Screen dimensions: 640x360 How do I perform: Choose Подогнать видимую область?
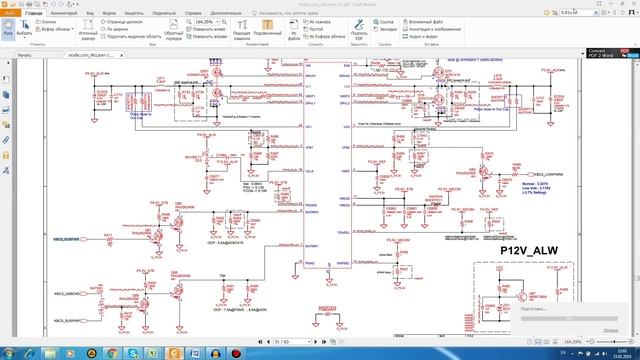(131, 36)
